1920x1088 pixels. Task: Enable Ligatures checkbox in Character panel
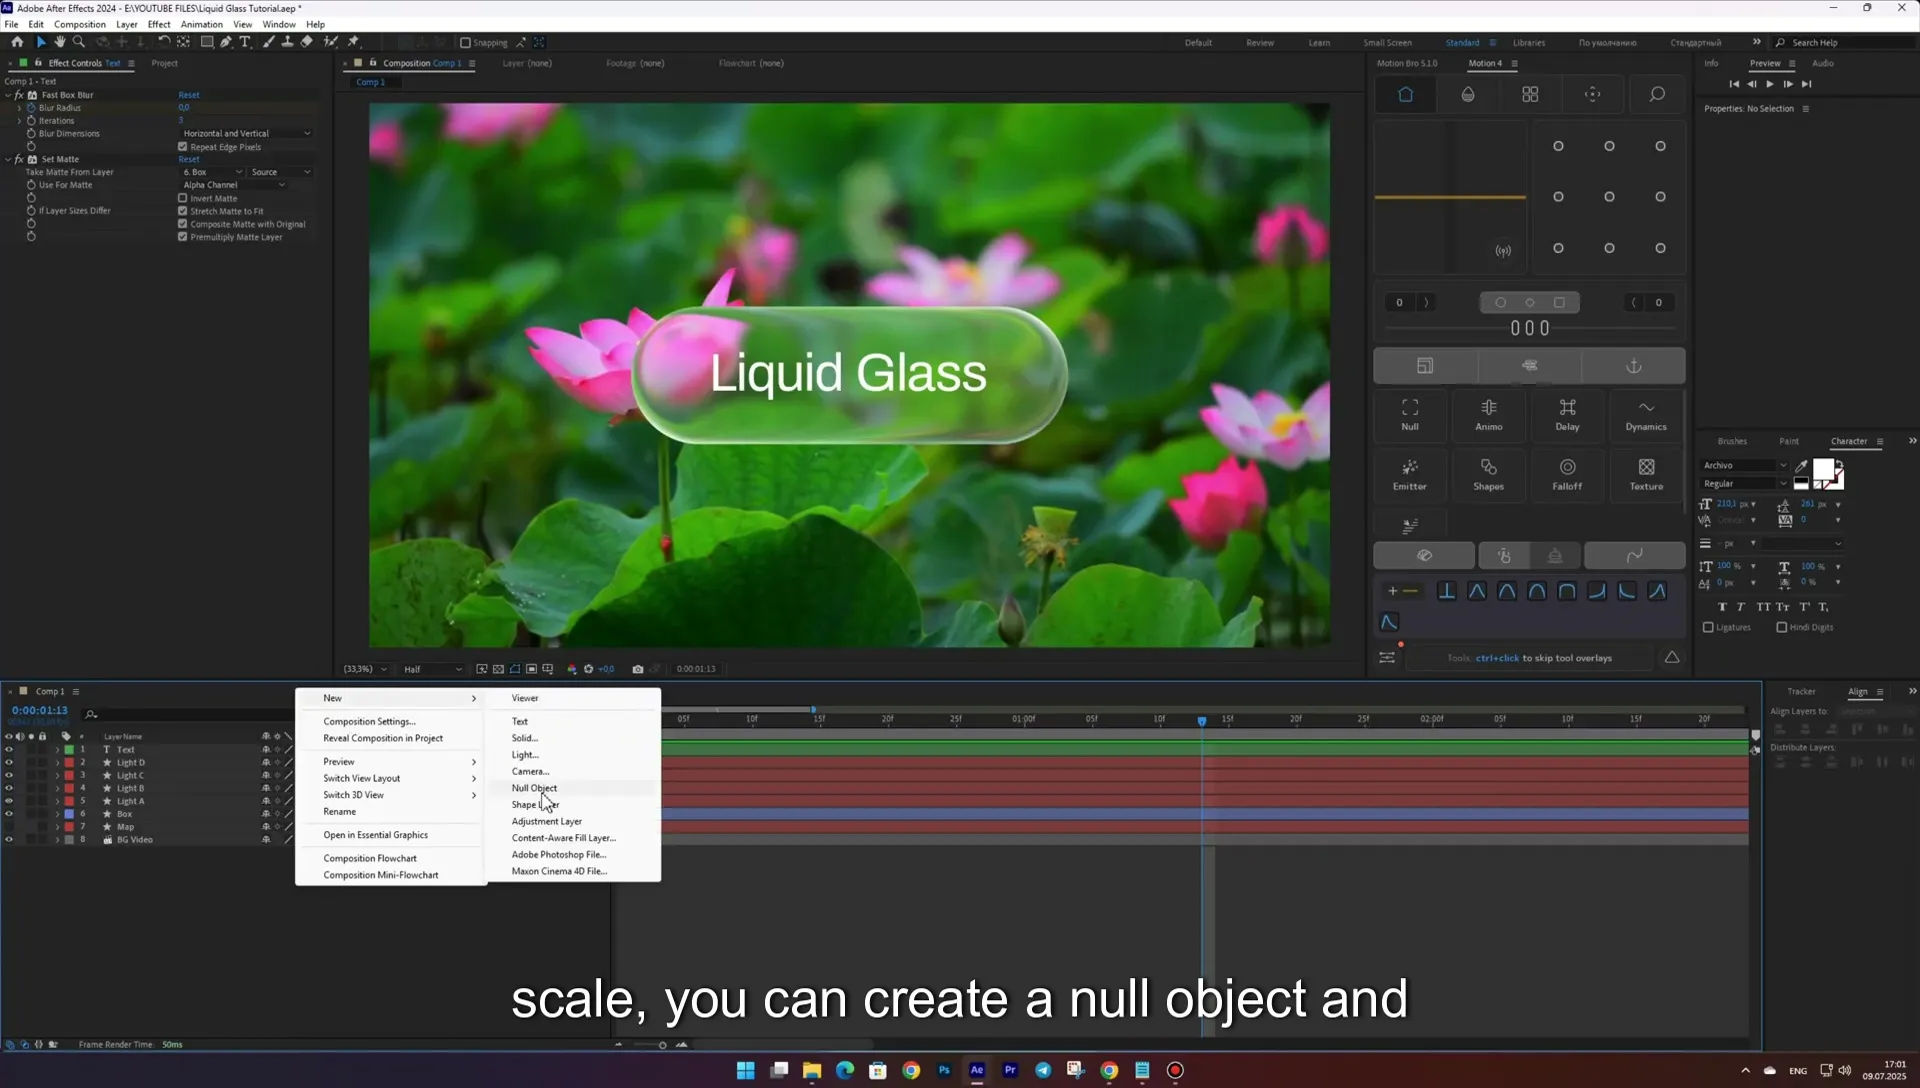pyautogui.click(x=1708, y=628)
